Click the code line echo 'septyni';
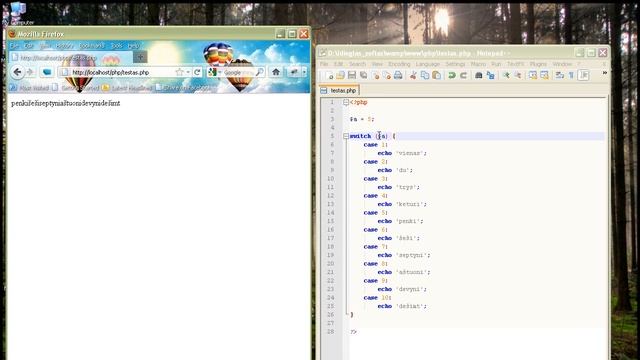The height and width of the screenshot is (360, 640). point(404,255)
